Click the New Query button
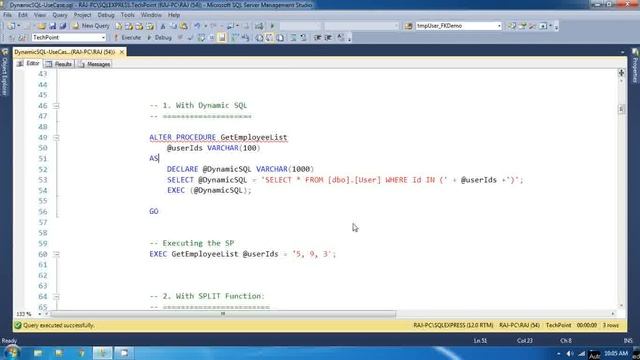The image size is (640, 360). 91,26
